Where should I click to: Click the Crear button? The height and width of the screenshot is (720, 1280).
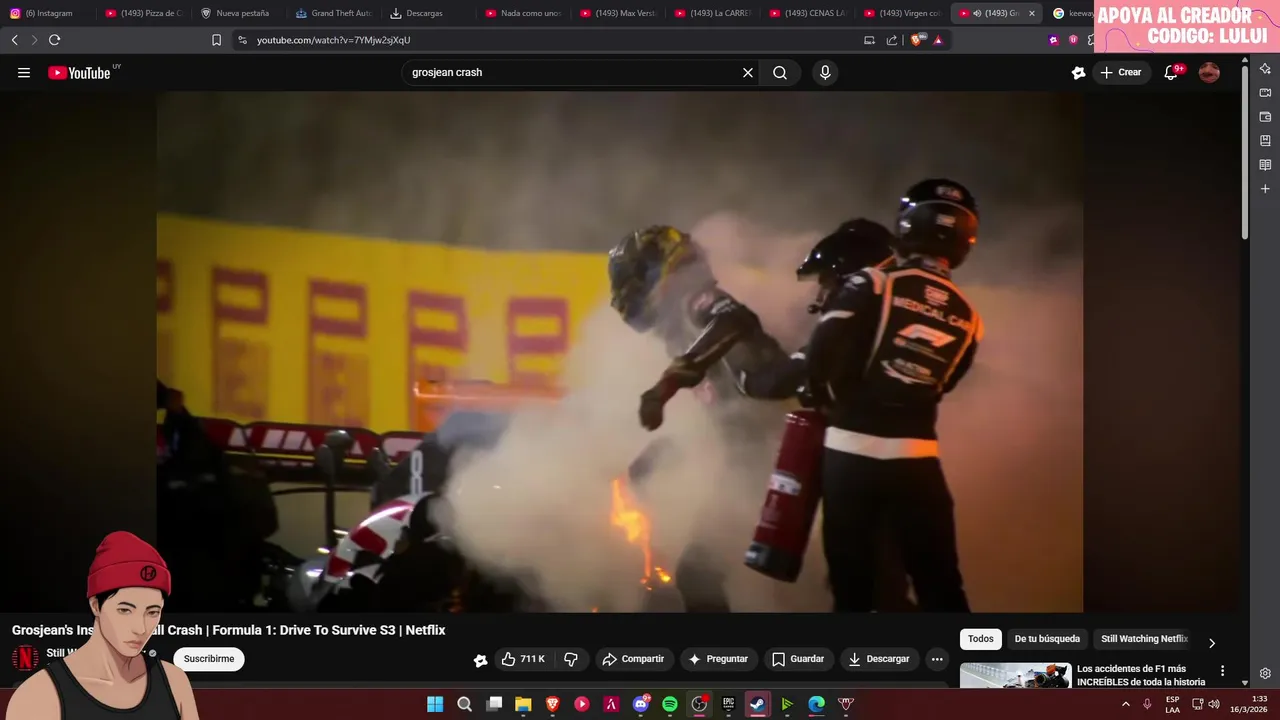[1121, 72]
